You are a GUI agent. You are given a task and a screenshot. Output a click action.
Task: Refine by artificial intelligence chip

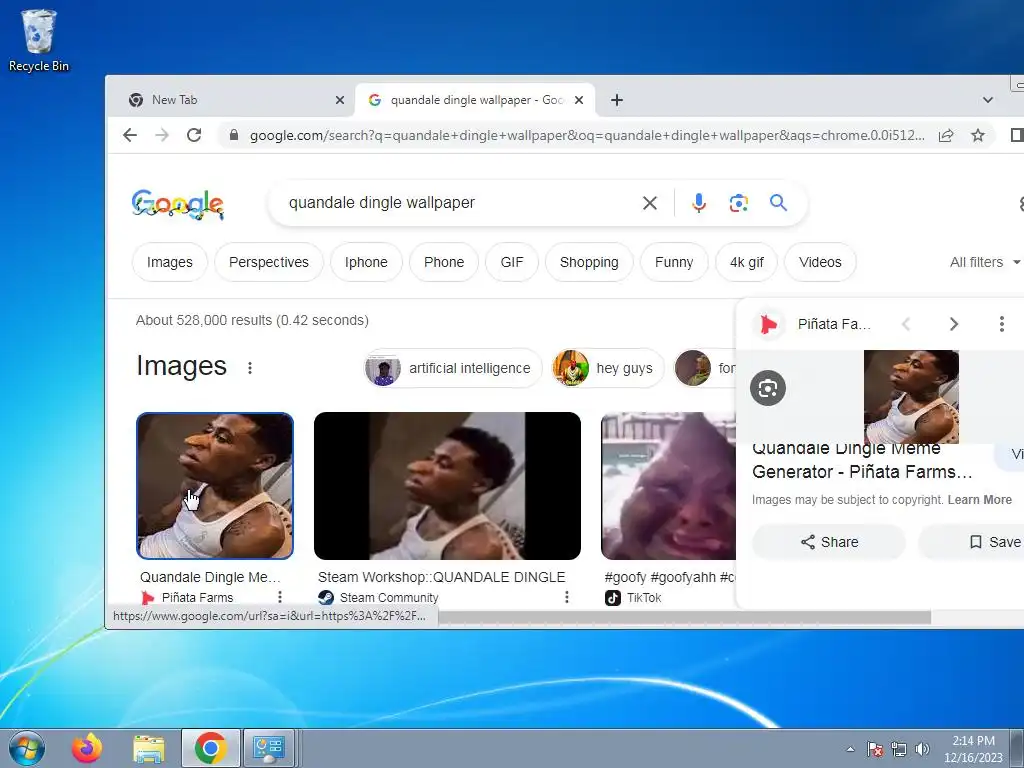(x=453, y=368)
